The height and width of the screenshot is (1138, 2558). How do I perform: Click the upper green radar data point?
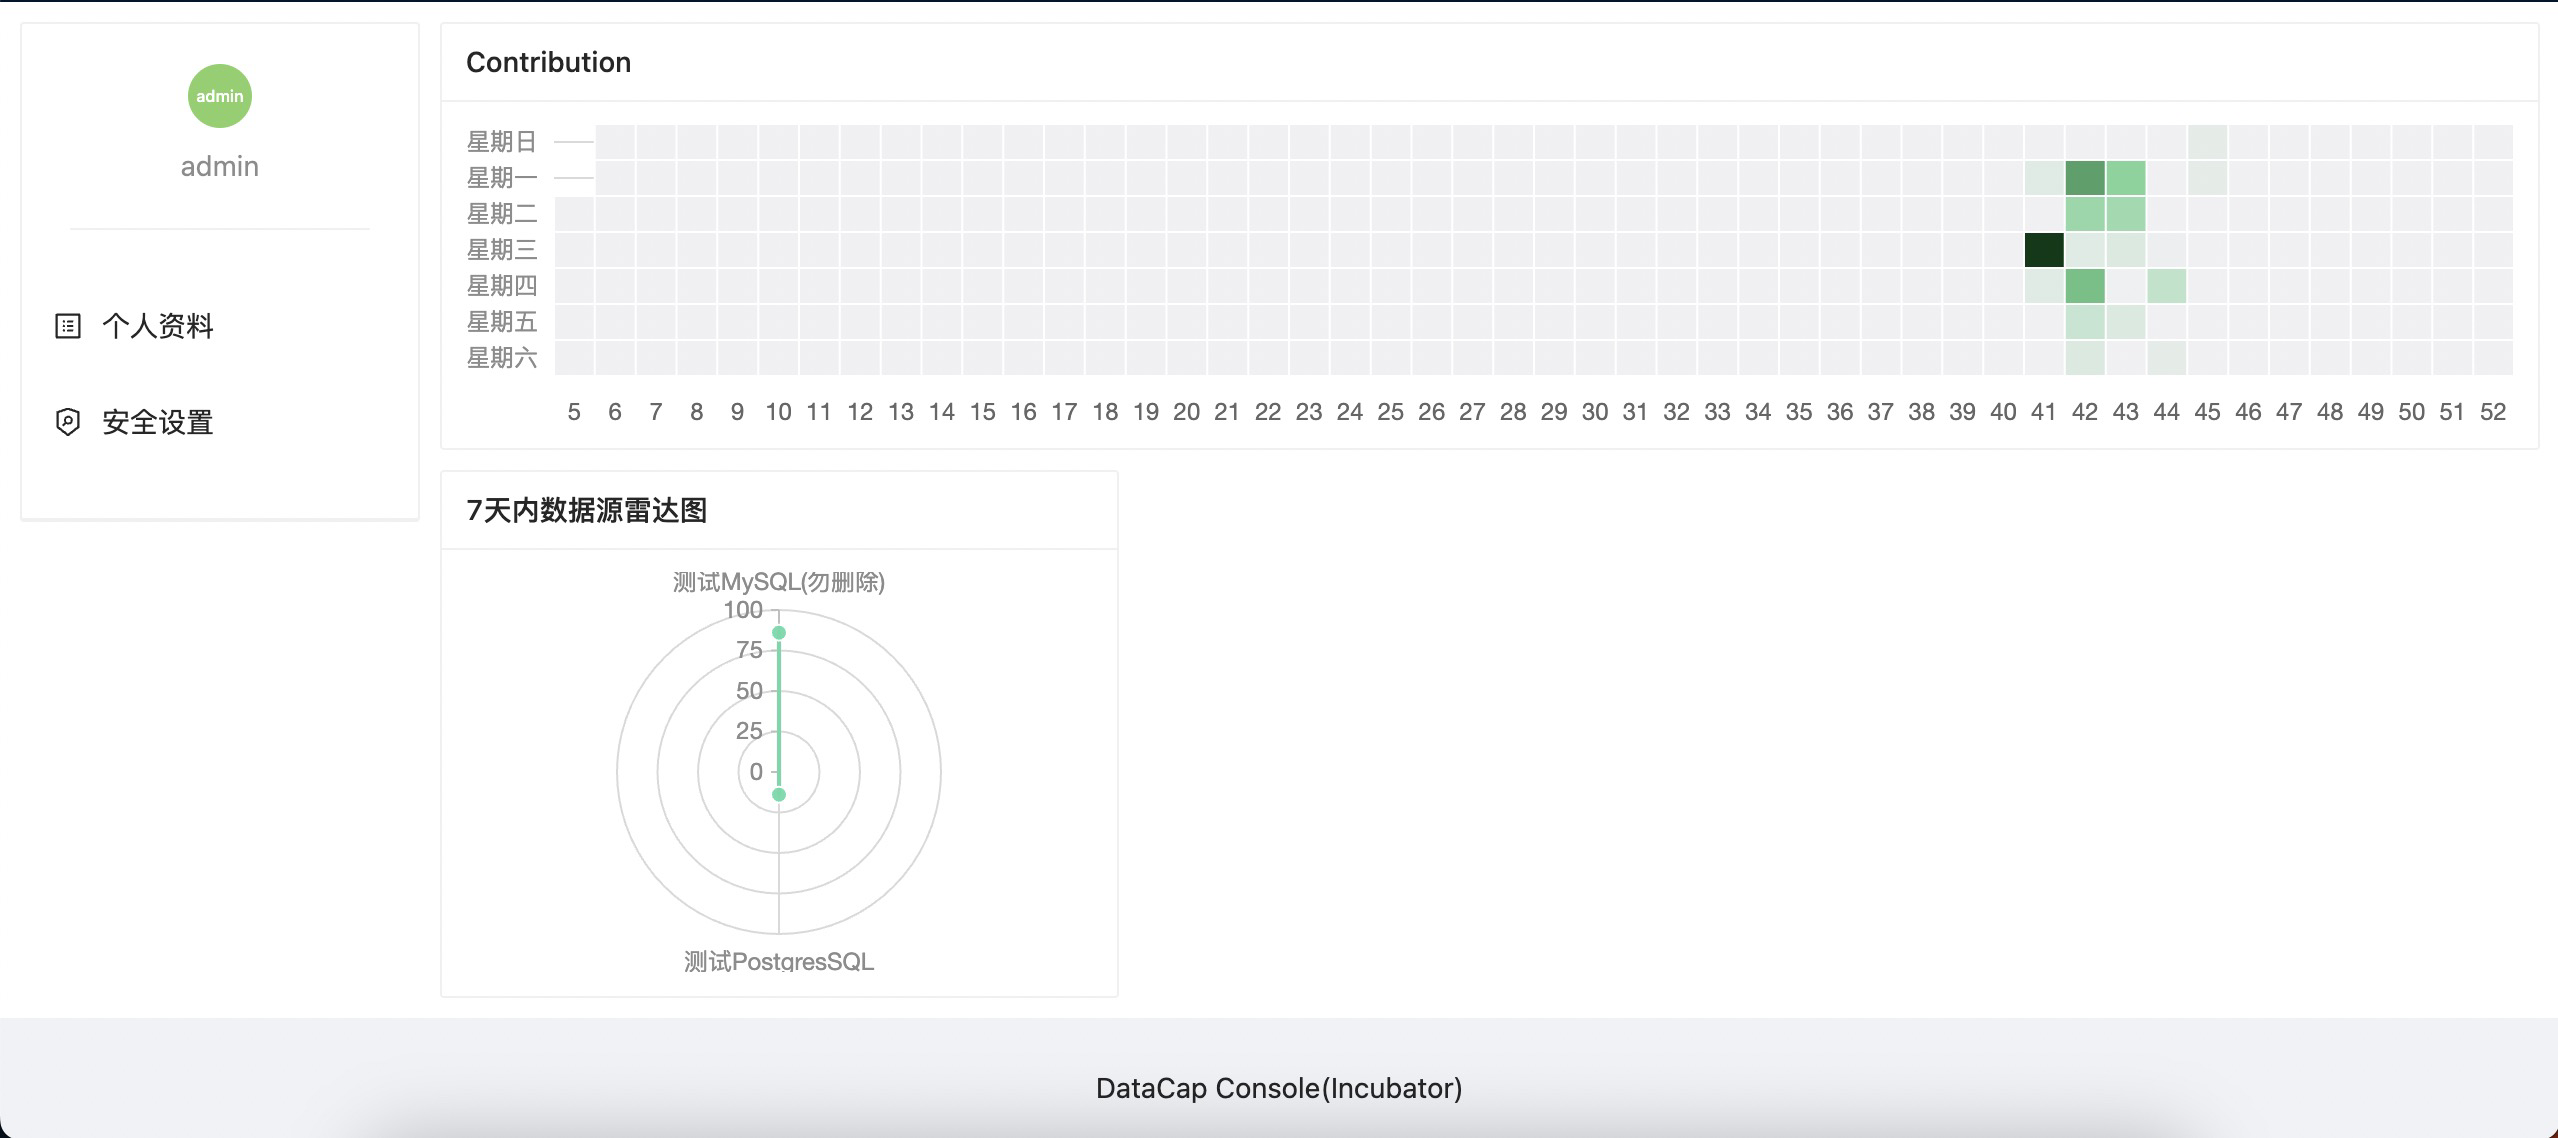tap(779, 632)
